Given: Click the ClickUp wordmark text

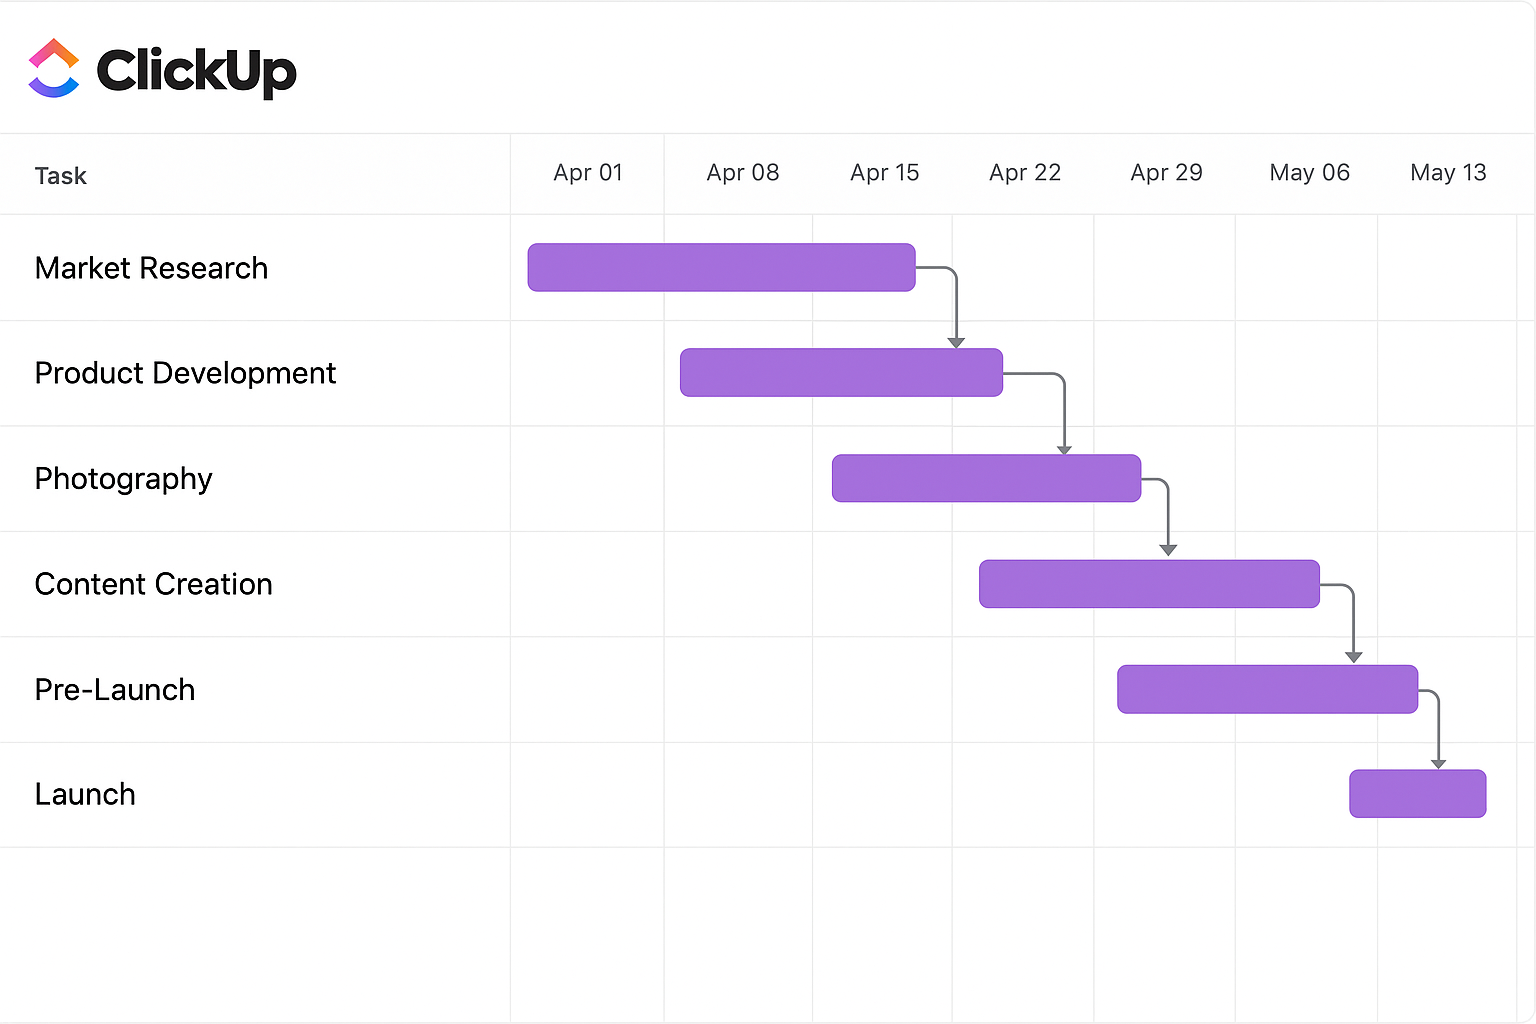Looking at the screenshot, I should tap(196, 71).
